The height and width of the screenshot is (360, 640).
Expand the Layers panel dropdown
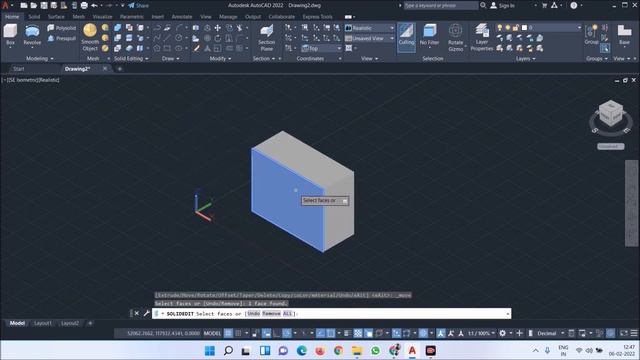click(525, 58)
